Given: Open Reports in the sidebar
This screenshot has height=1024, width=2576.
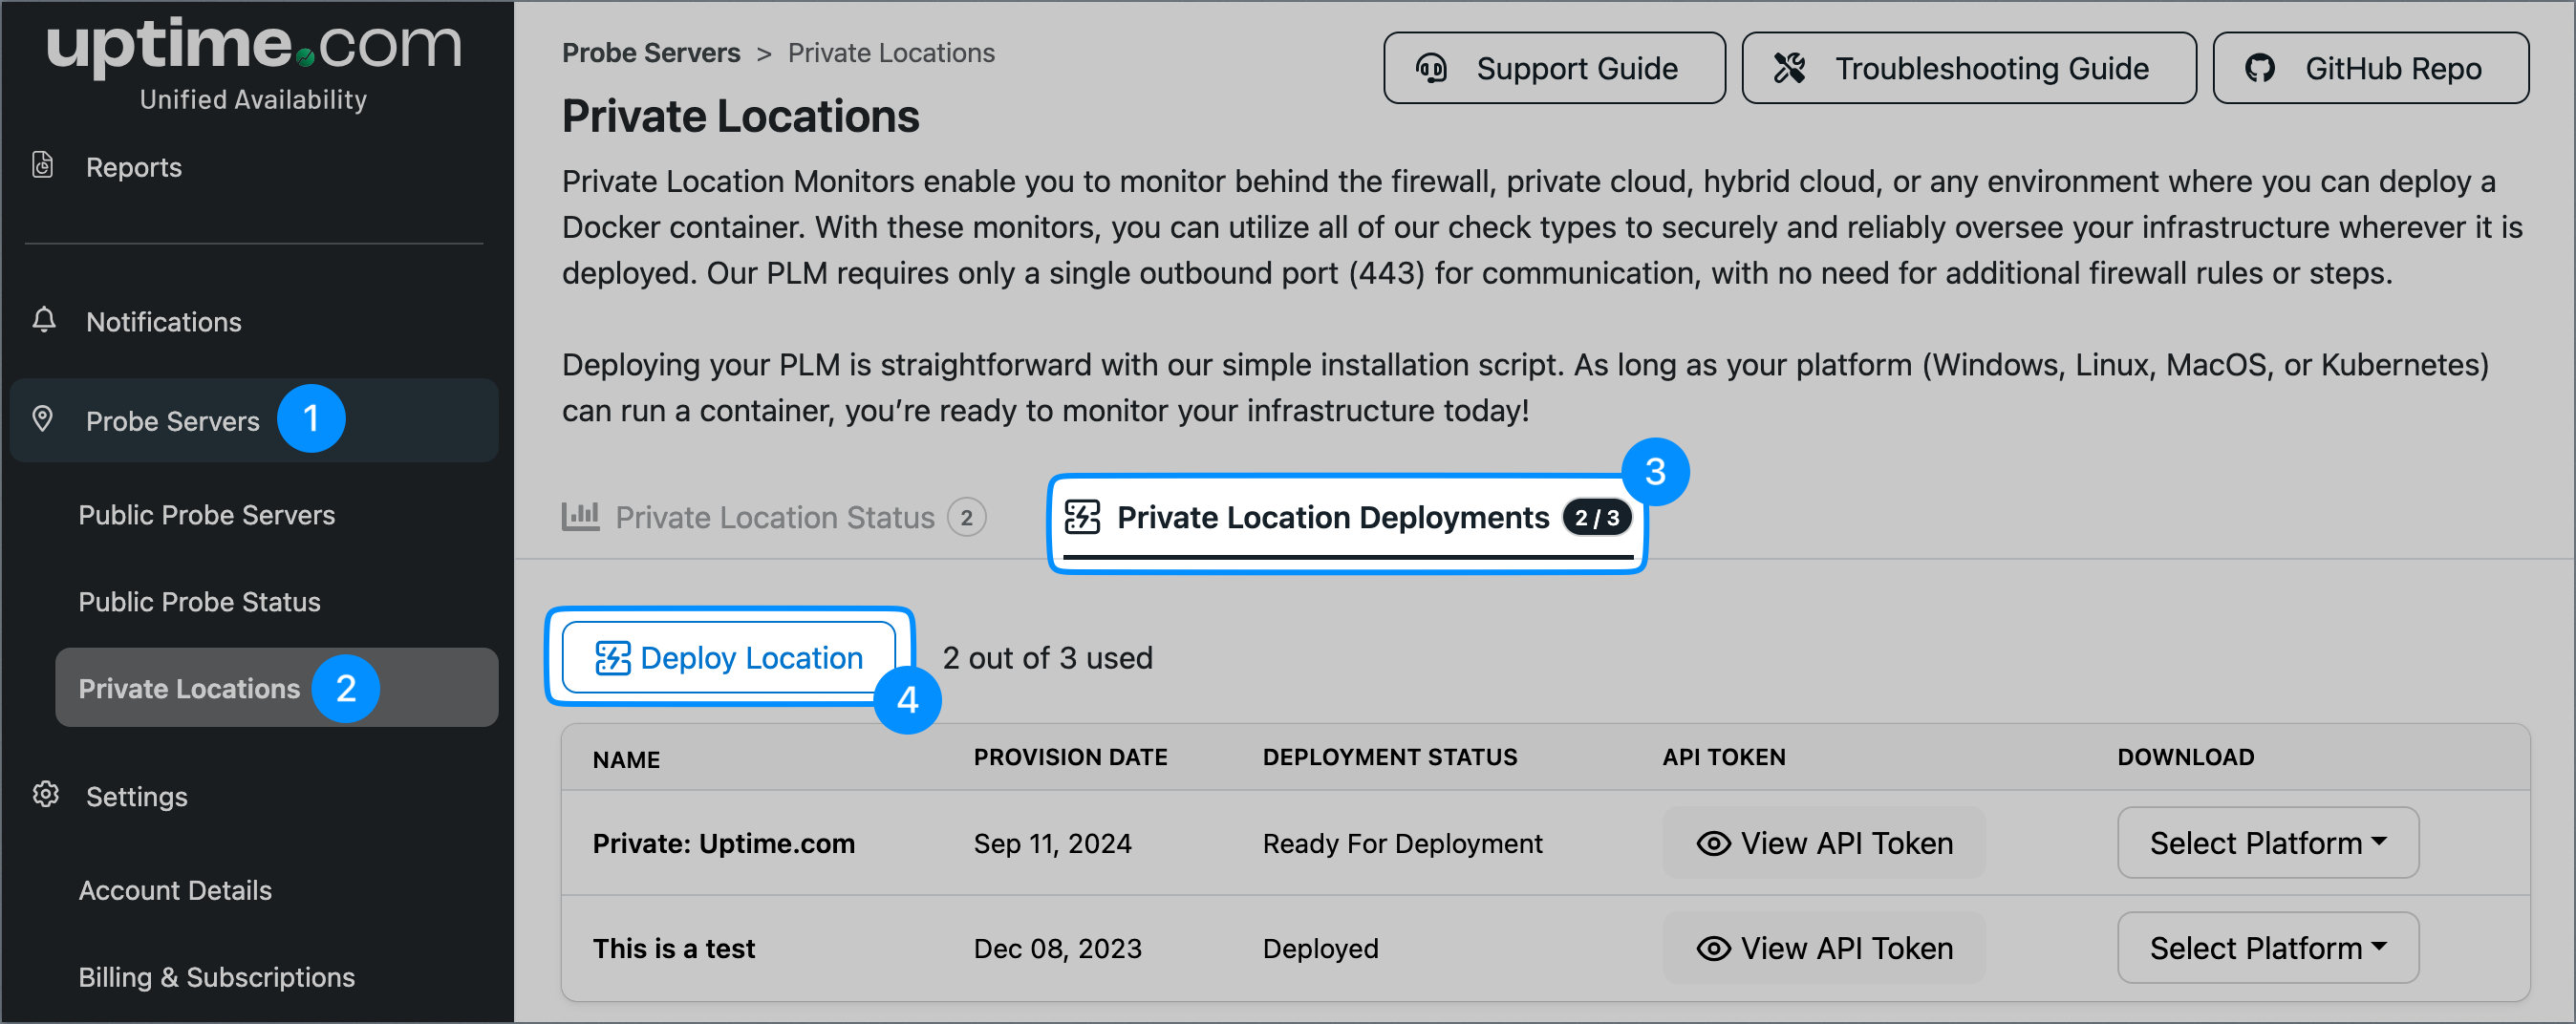Looking at the screenshot, I should [133, 167].
